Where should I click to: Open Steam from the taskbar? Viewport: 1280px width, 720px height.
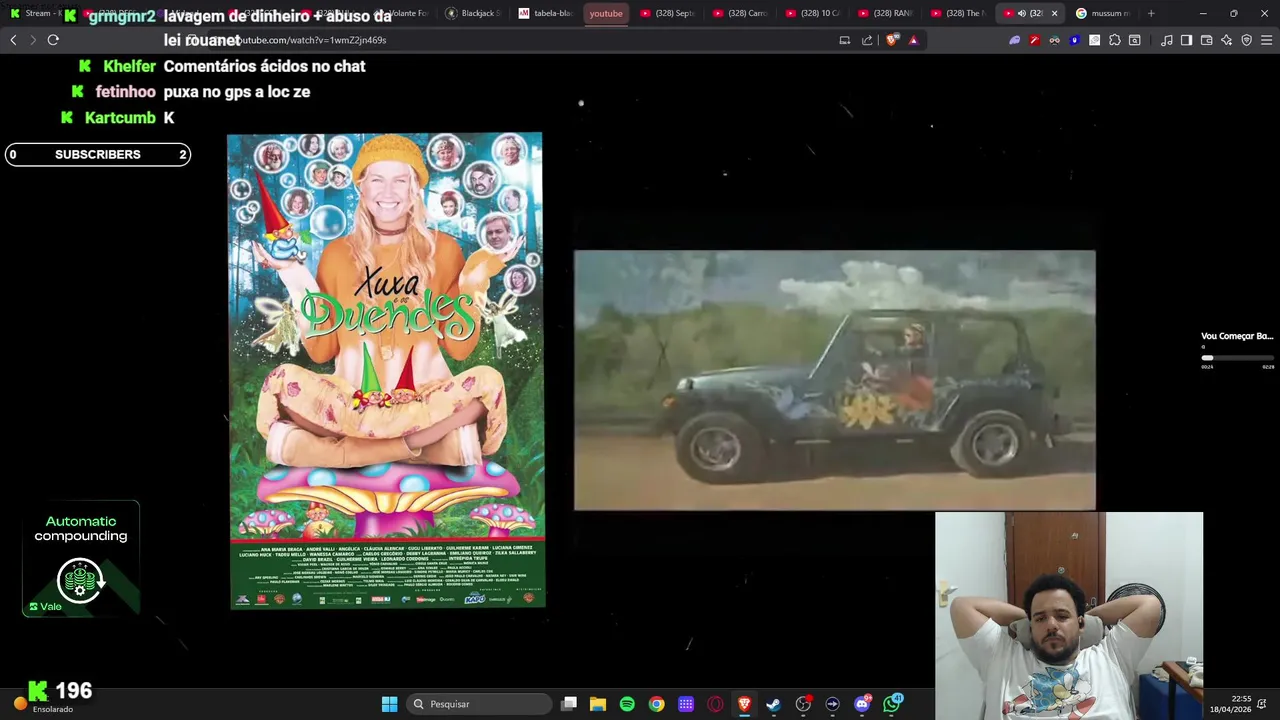pos(773,704)
